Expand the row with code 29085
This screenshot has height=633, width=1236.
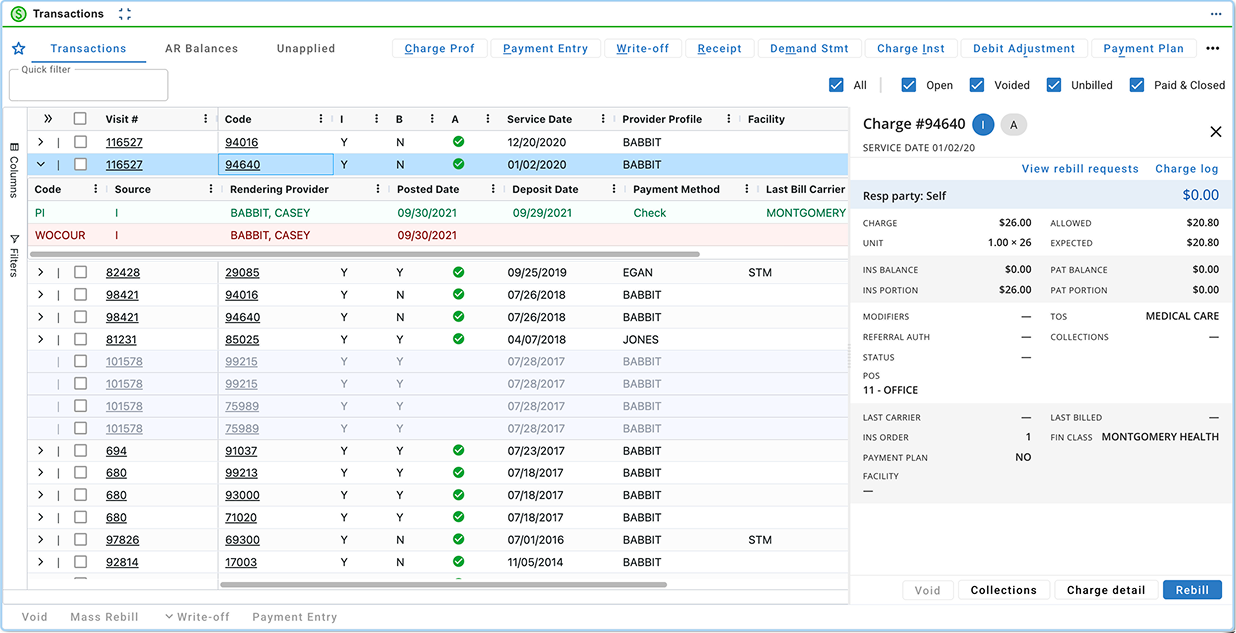(41, 272)
